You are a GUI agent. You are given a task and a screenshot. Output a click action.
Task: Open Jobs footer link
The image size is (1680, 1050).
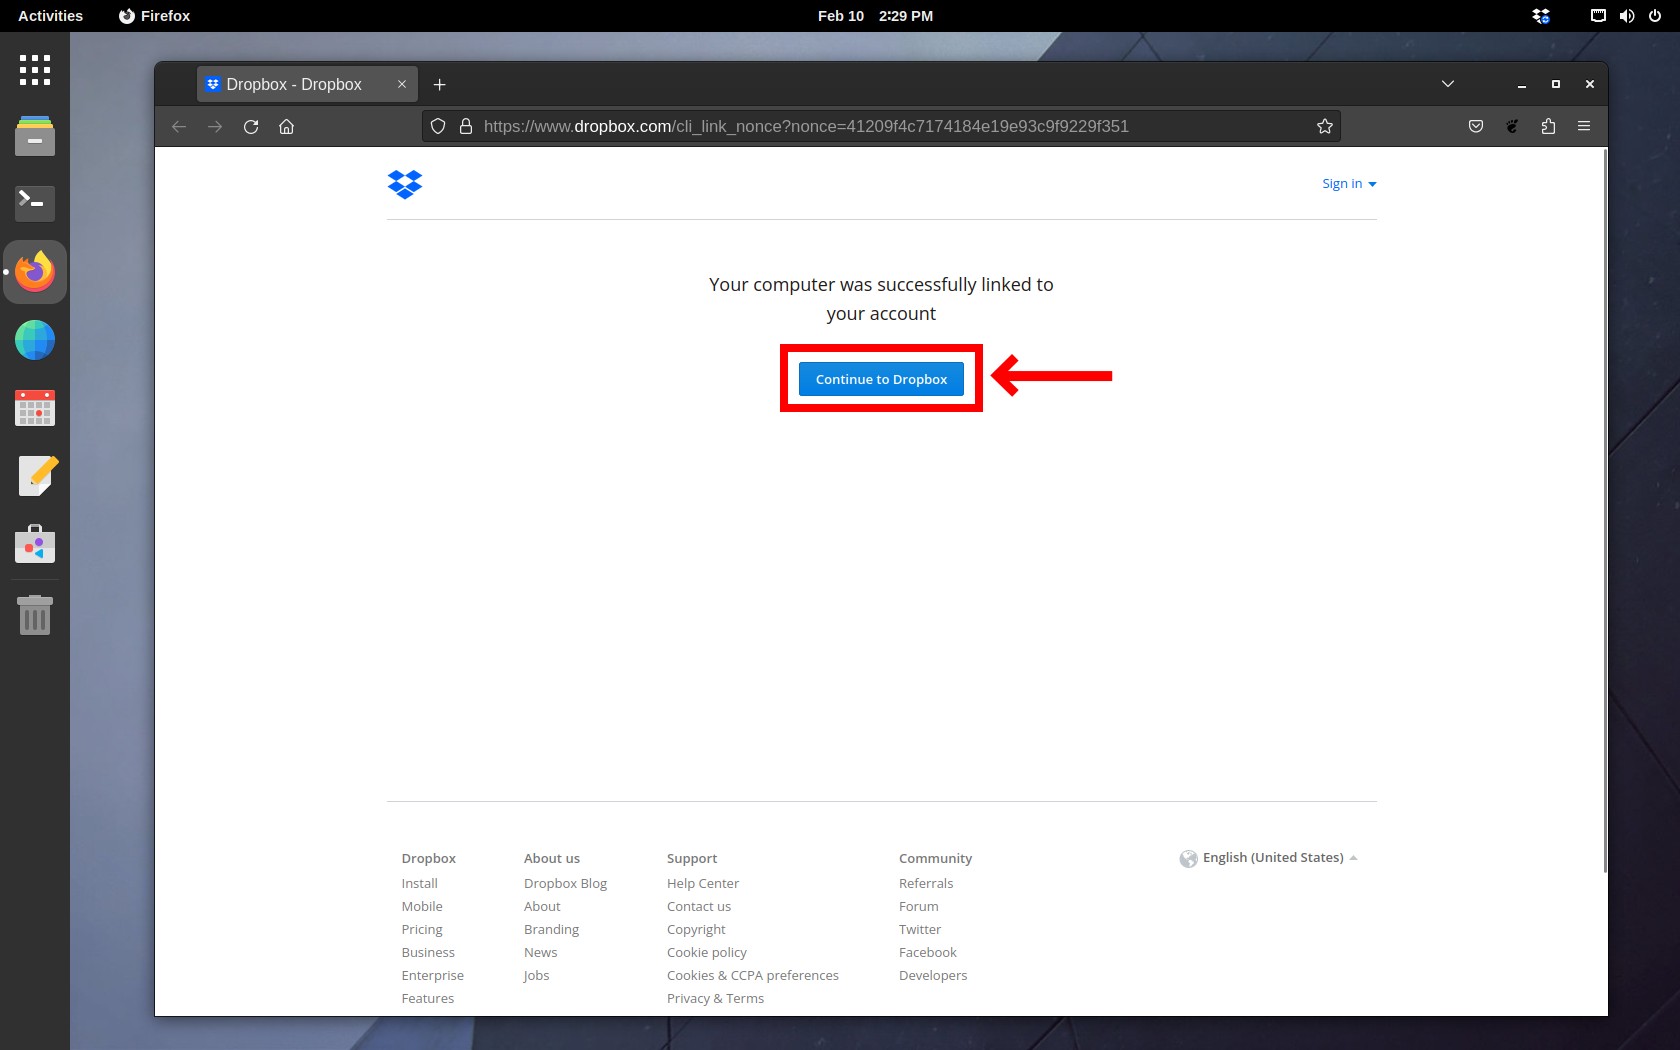pos(536,975)
